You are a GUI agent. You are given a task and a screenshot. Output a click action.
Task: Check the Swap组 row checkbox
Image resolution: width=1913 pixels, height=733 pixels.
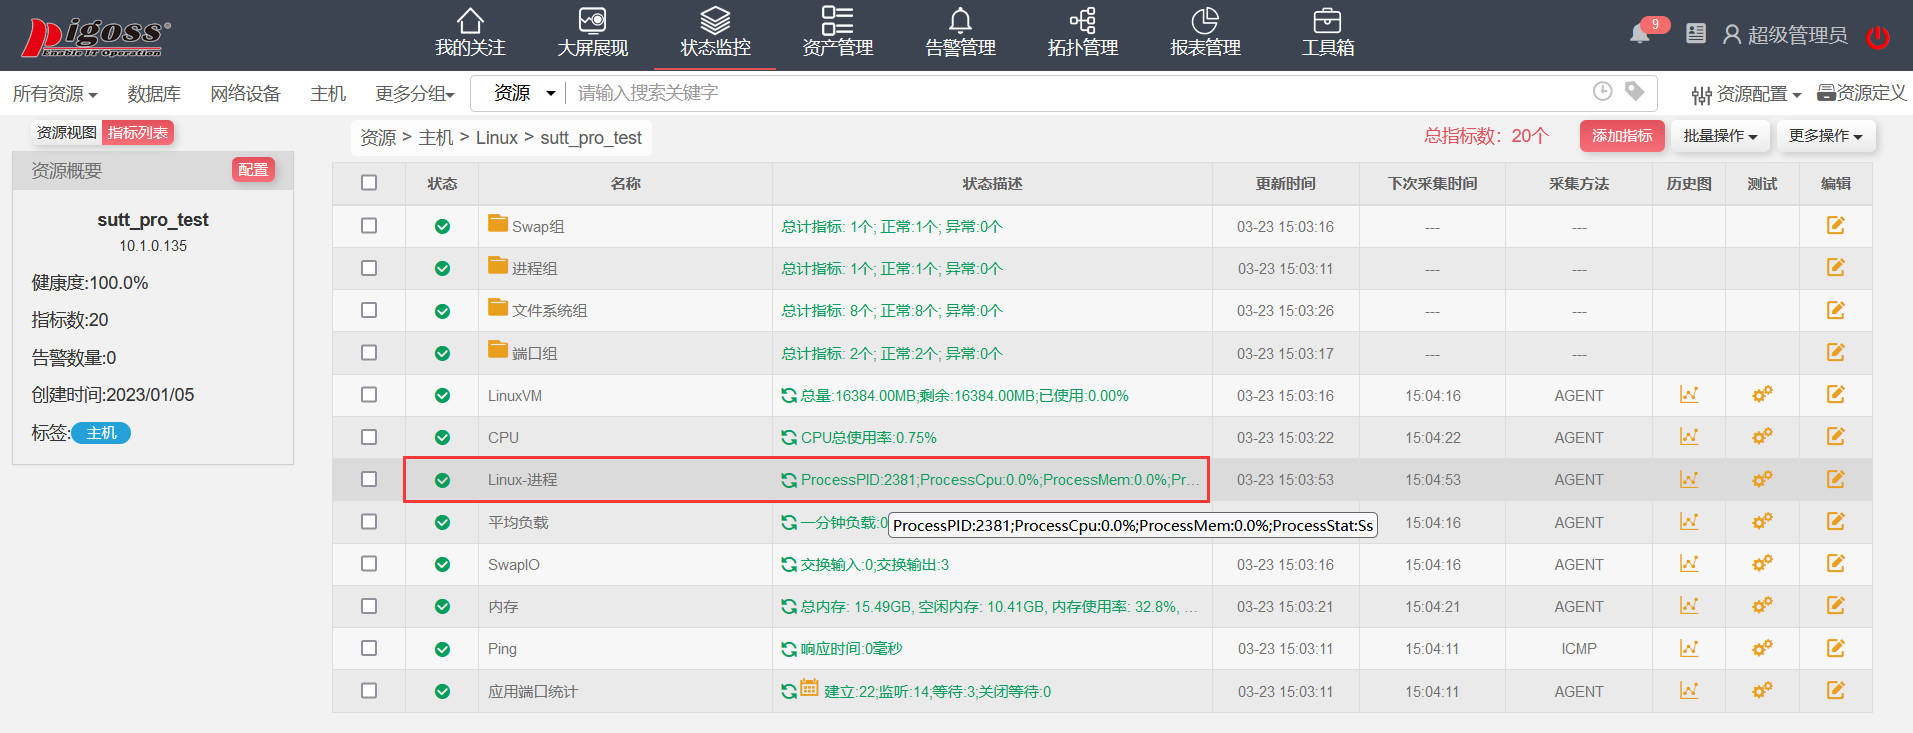pyautogui.click(x=369, y=226)
